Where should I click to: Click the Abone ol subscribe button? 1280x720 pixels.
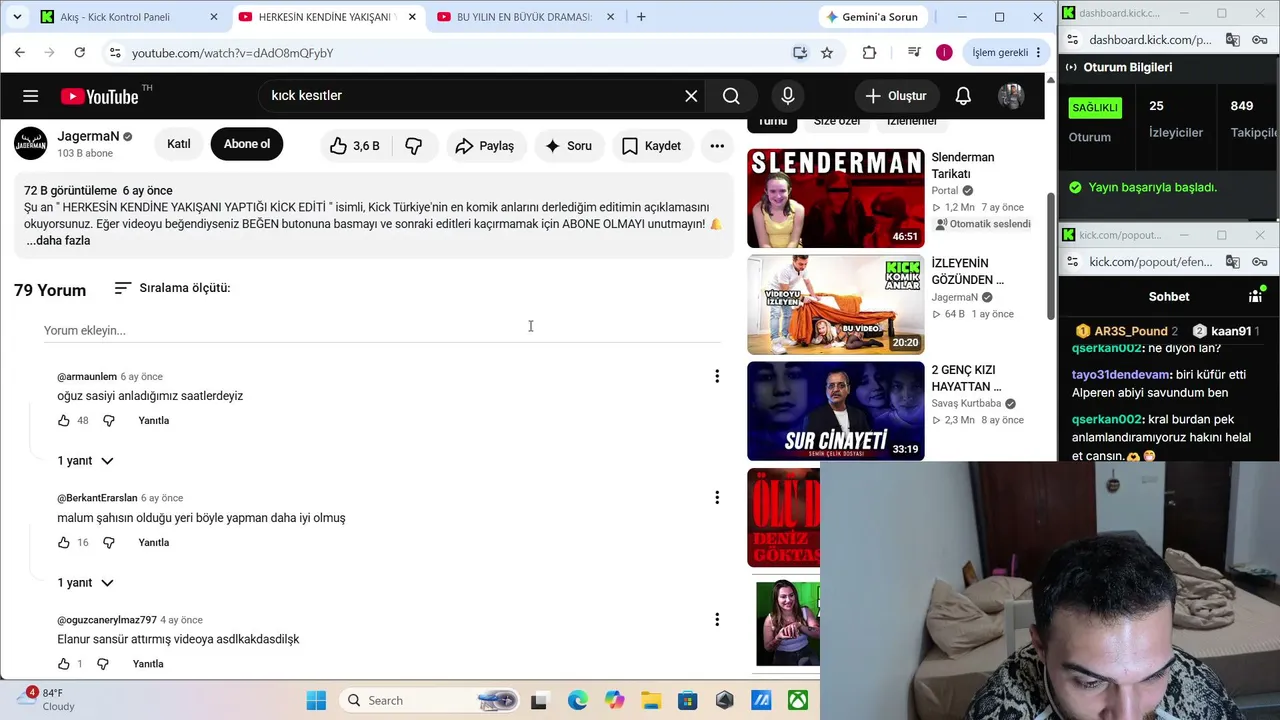pyautogui.click(x=247, y=144)
